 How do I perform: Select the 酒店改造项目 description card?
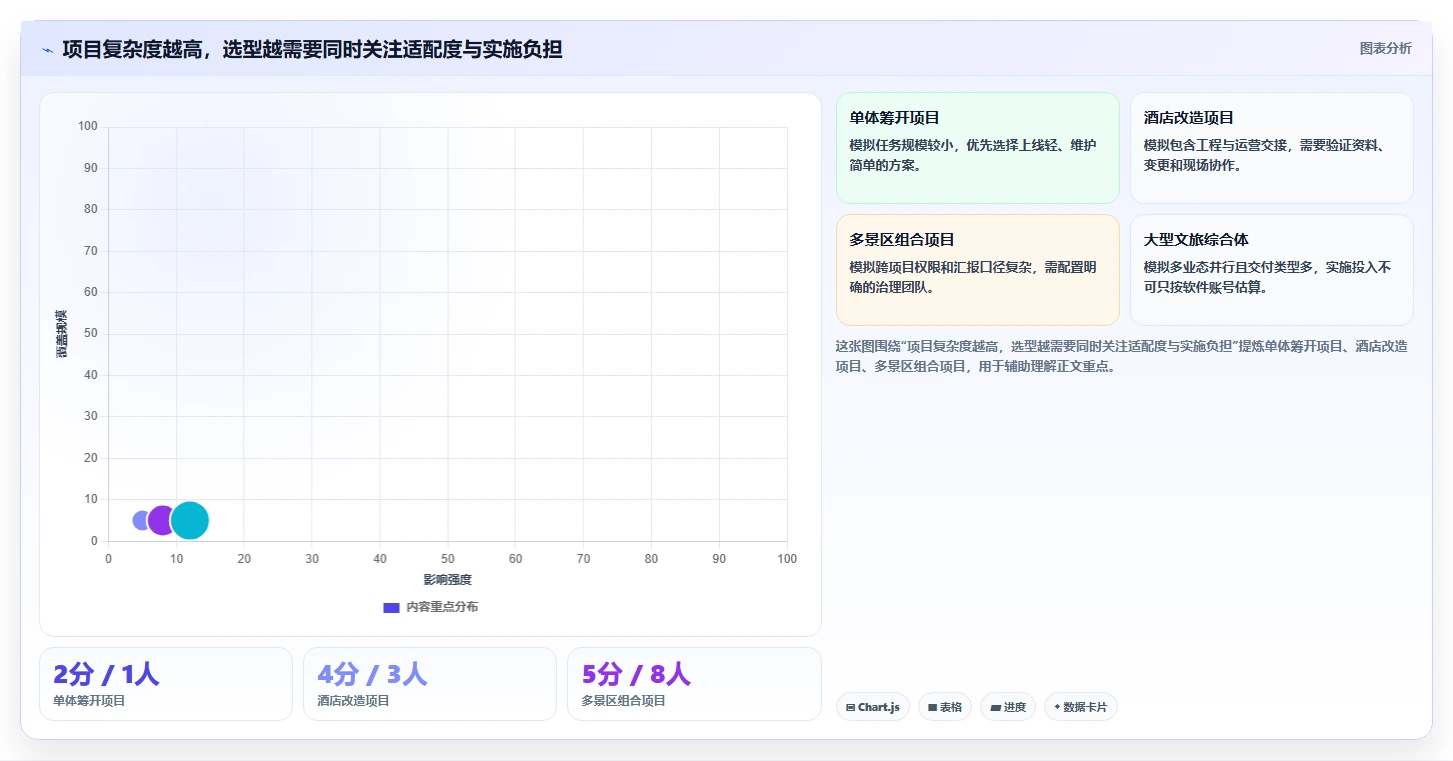[1271, 148]
